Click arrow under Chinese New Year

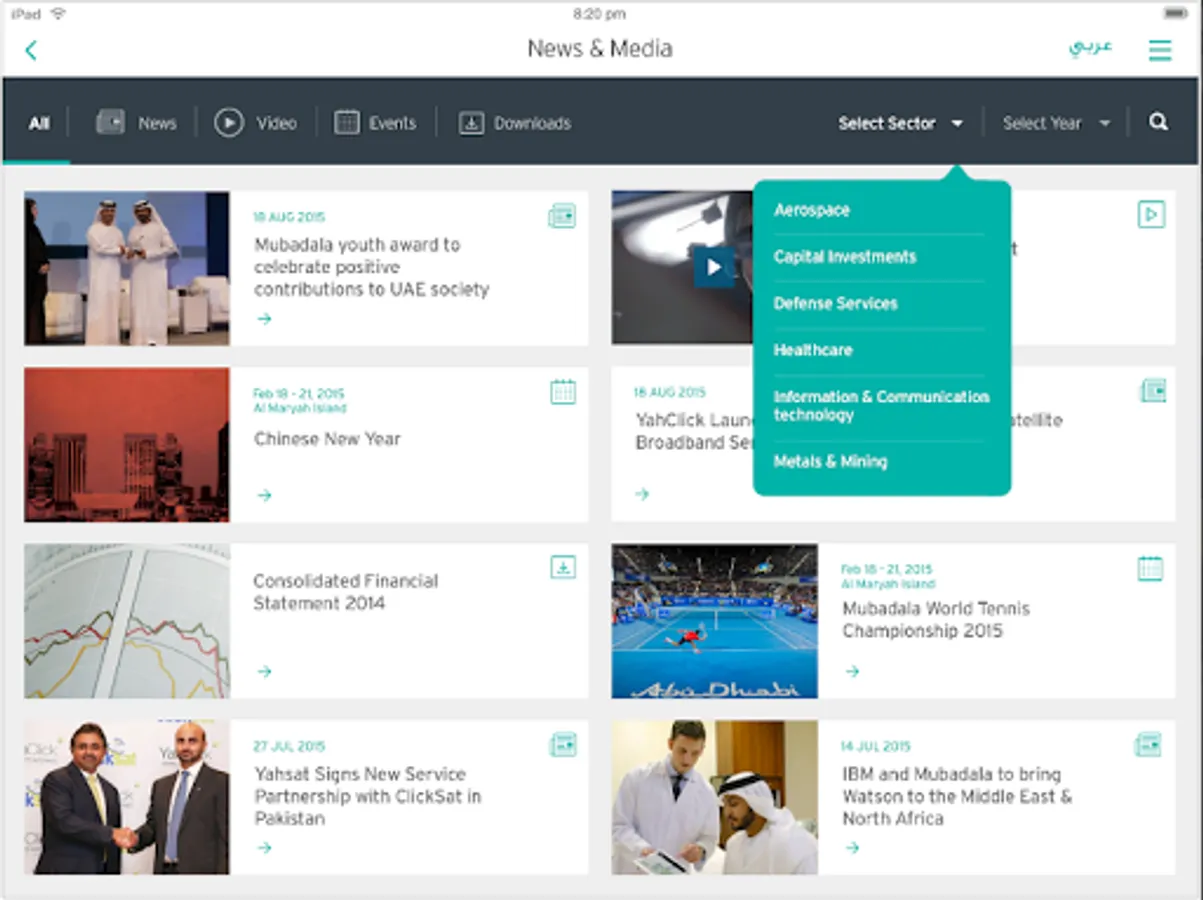tap(264, 495)
